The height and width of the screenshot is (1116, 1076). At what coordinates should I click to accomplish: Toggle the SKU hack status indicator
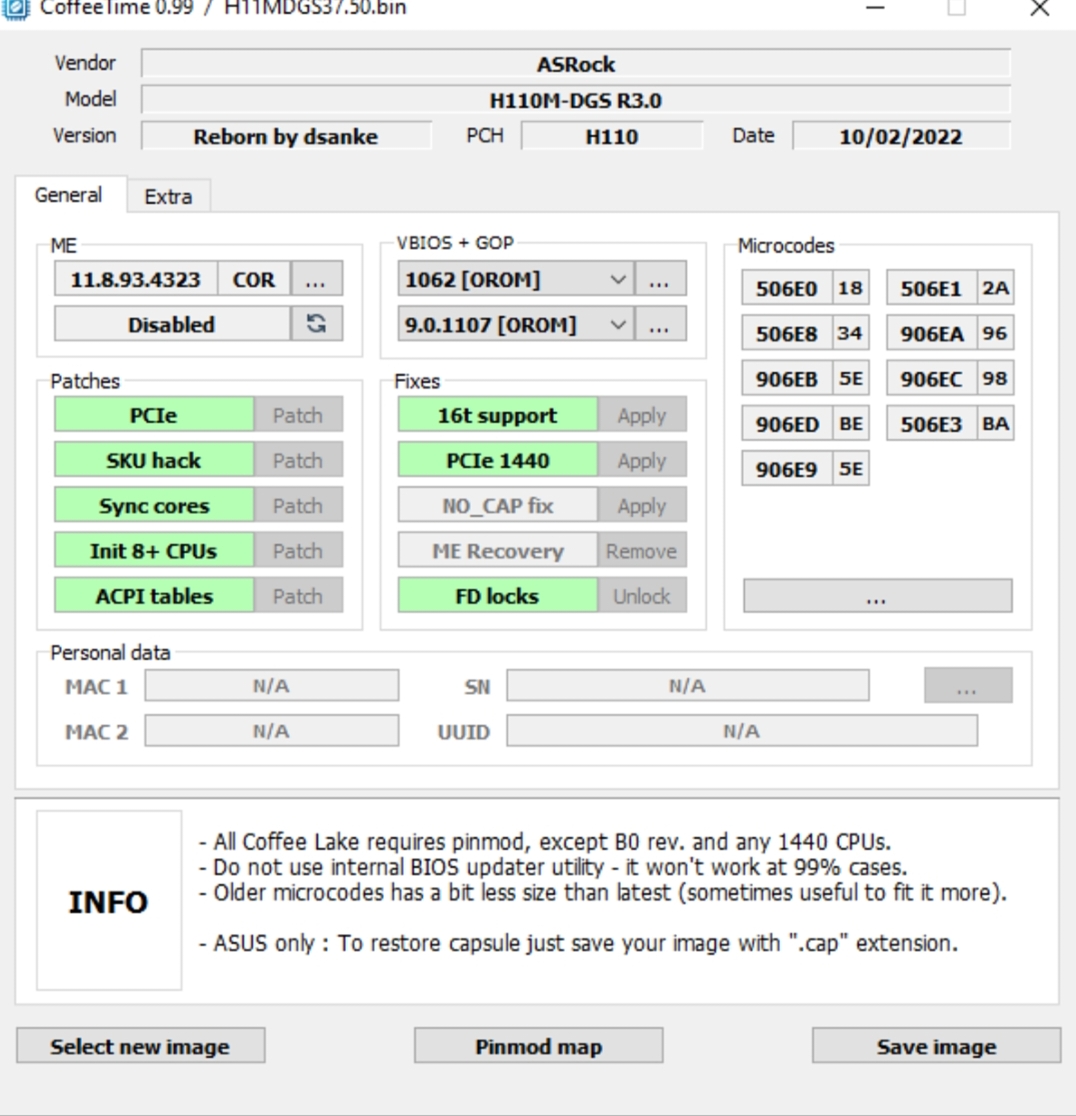[x=154, y=460]
